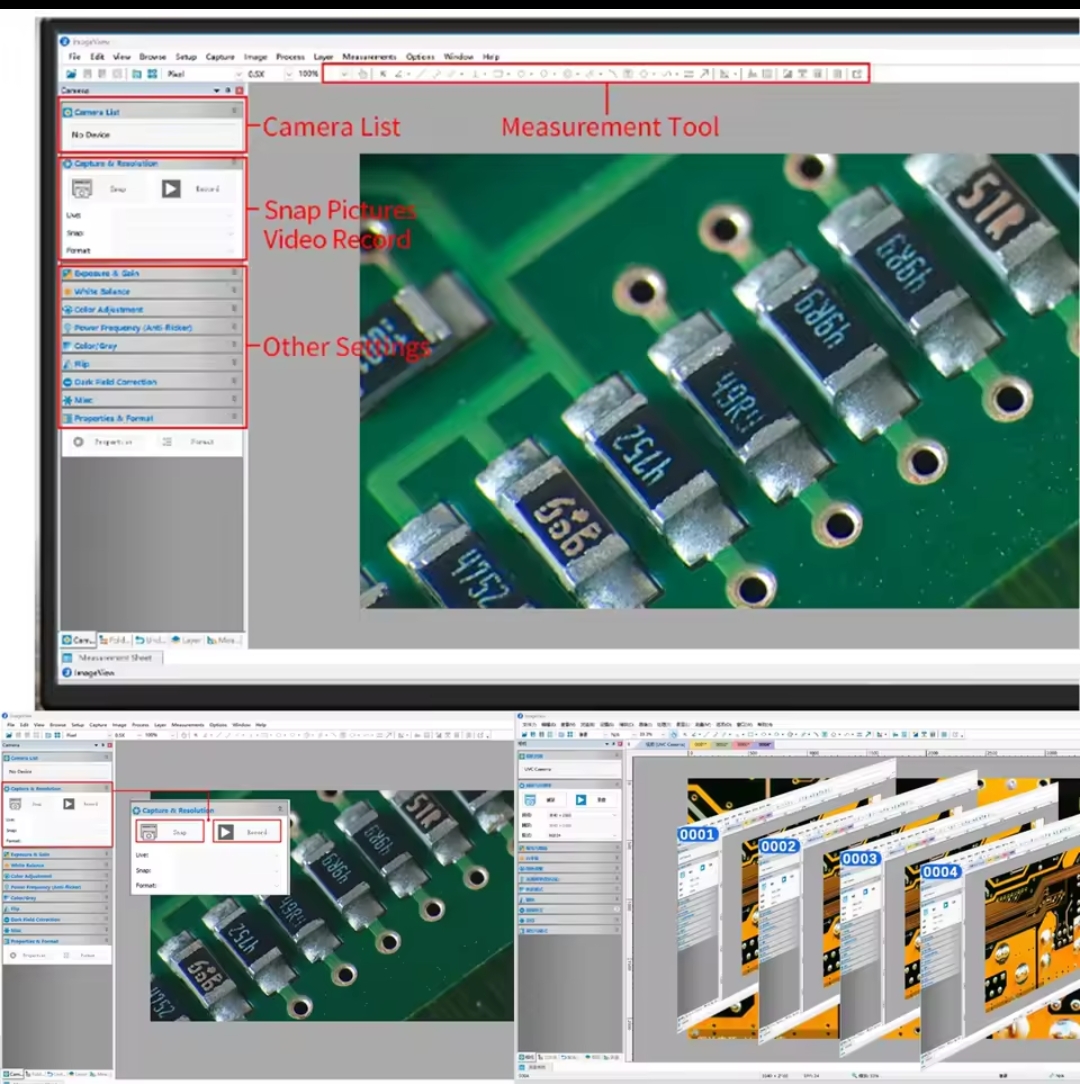Open the Measurements menu in main window
1080x1084 pixels.
pyautogui.click(x=369, y=57)
